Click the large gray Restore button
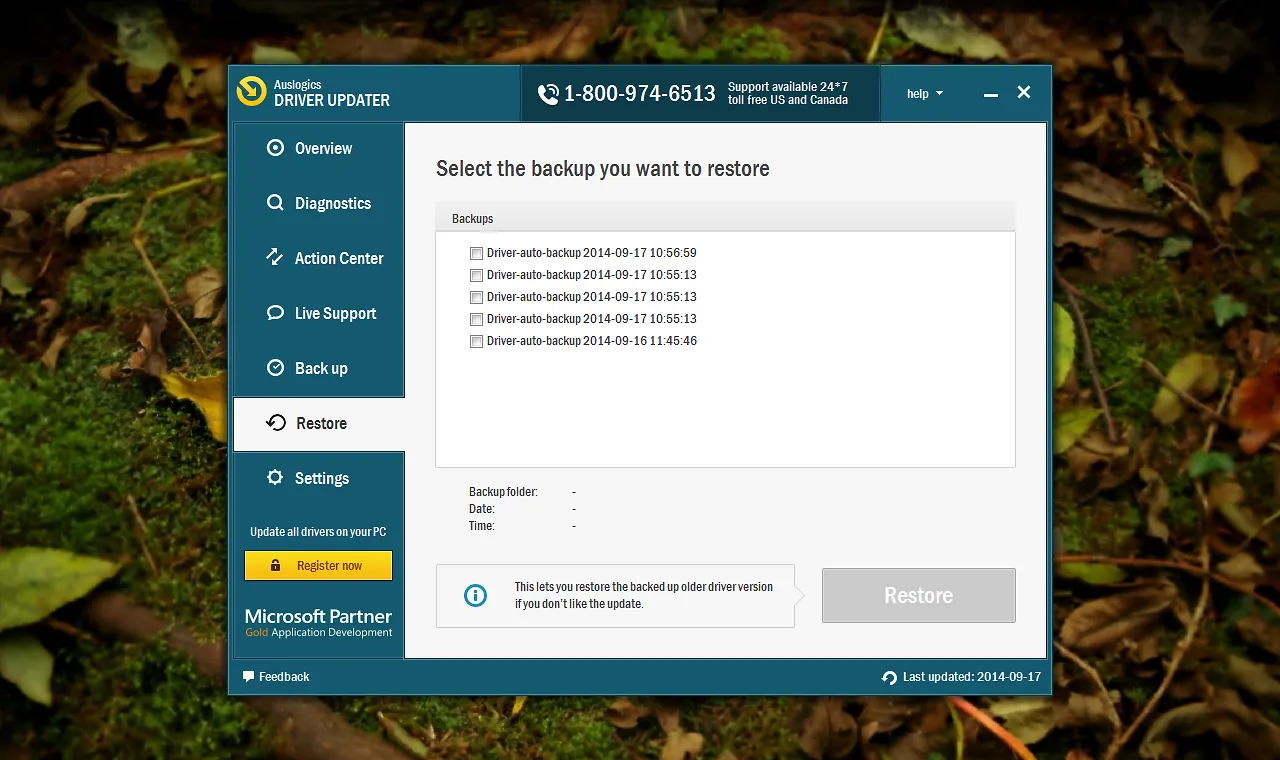The image size is (1280, 760). point(919,596)
